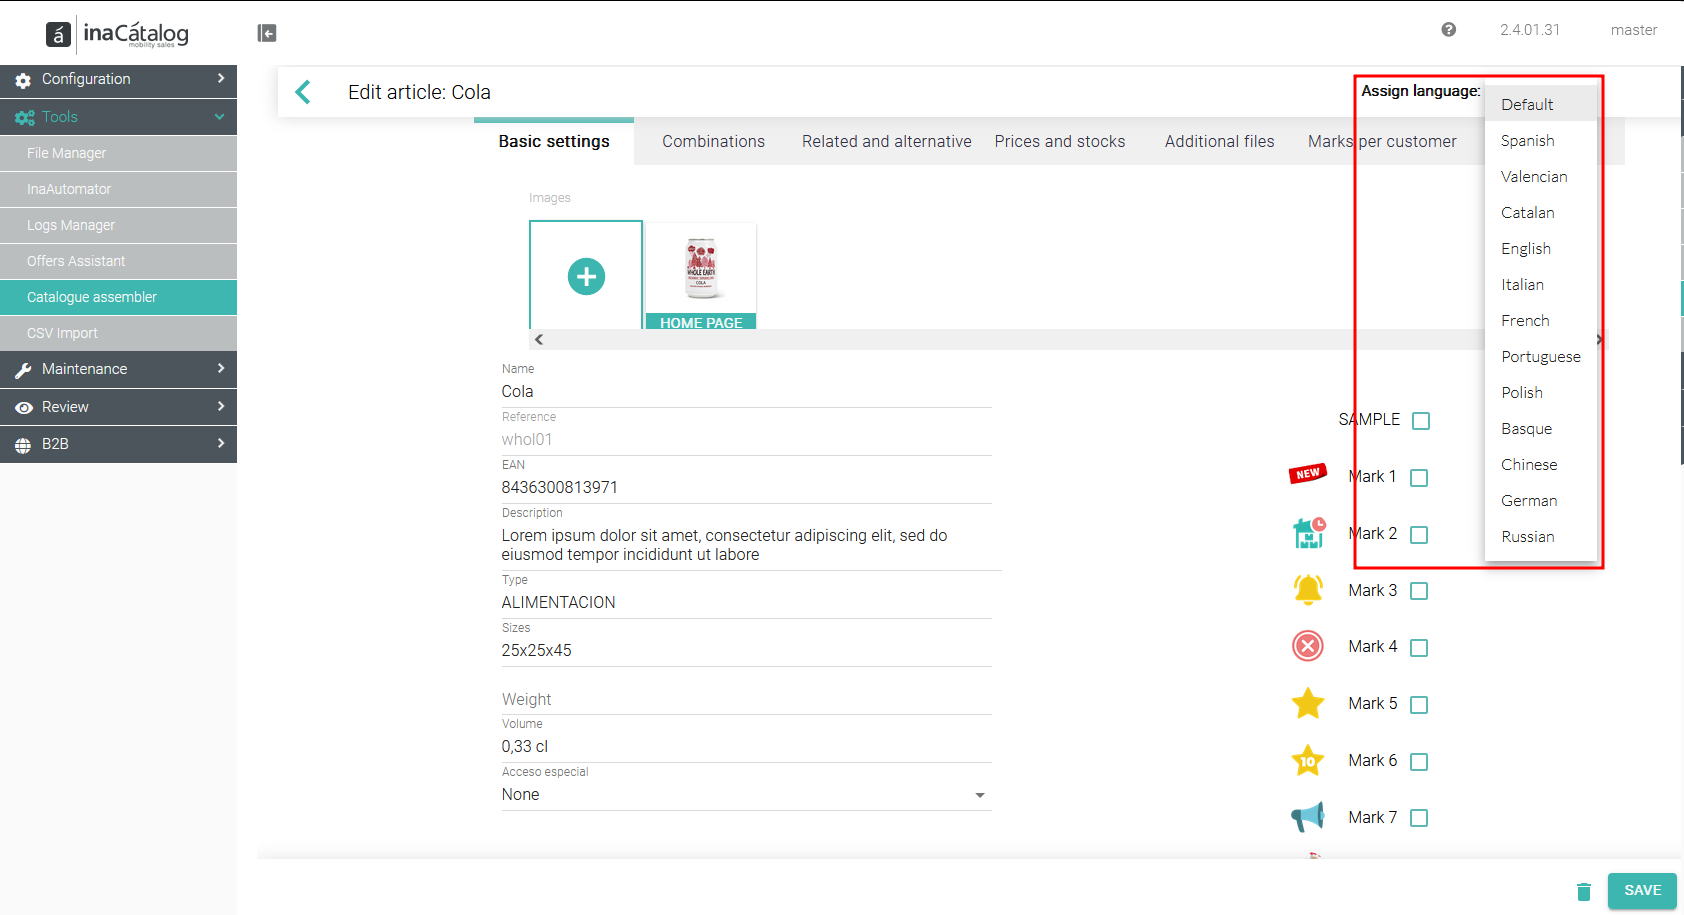
Task: Open the Prices and stocks tab
Action: [1060, 142]
